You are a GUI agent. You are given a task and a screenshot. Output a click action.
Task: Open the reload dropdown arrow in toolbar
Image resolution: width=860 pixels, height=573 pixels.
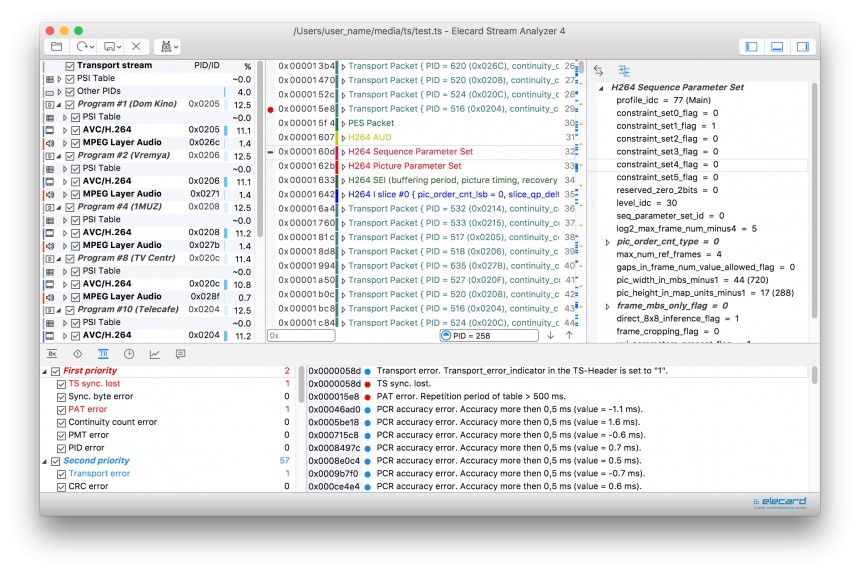click(92, 47)
